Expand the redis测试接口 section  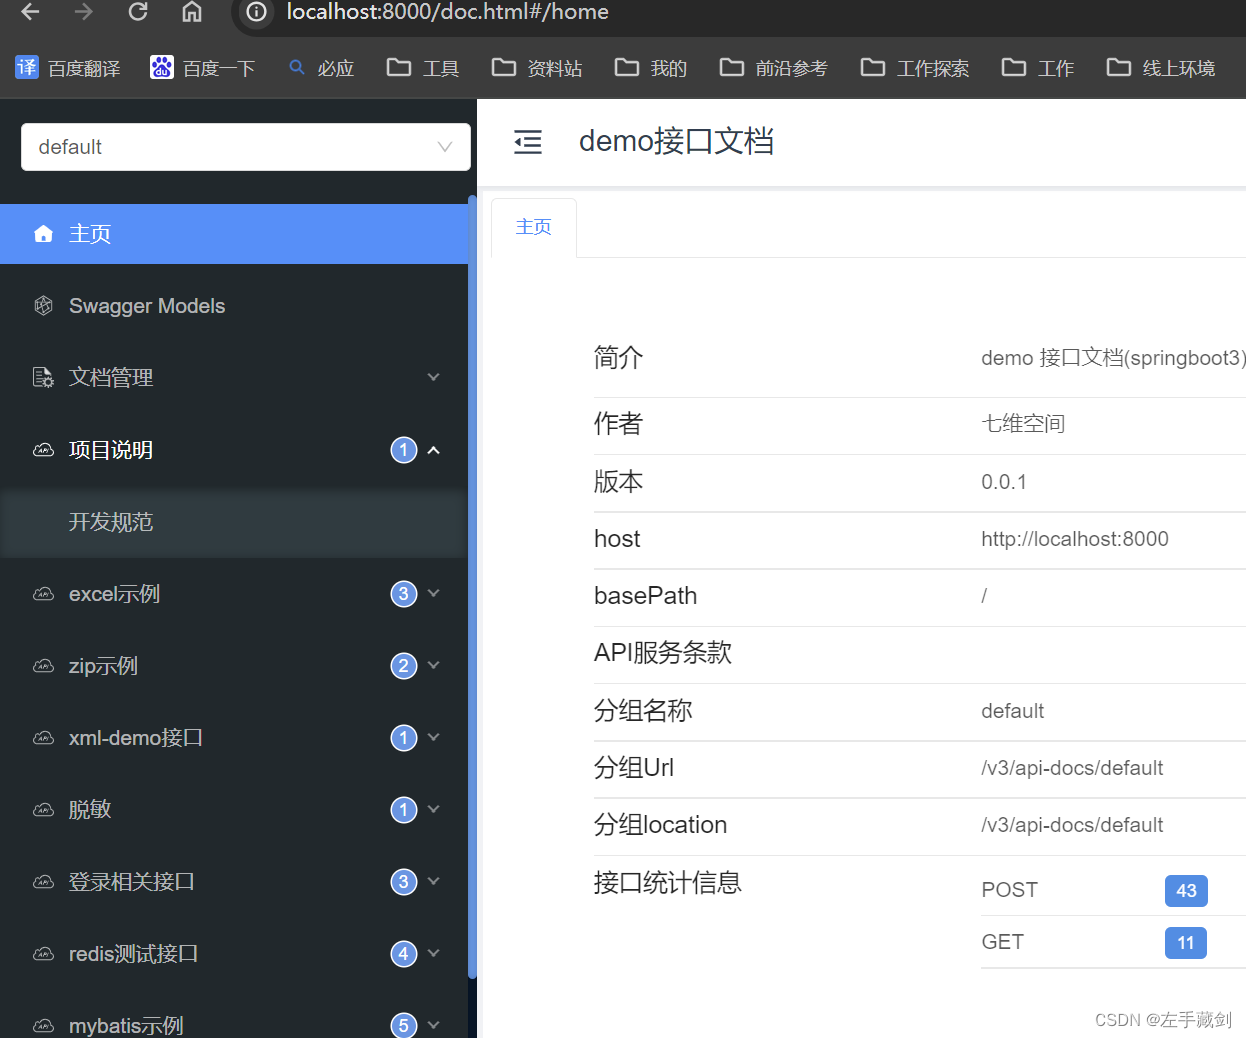[x=433, y=953]
